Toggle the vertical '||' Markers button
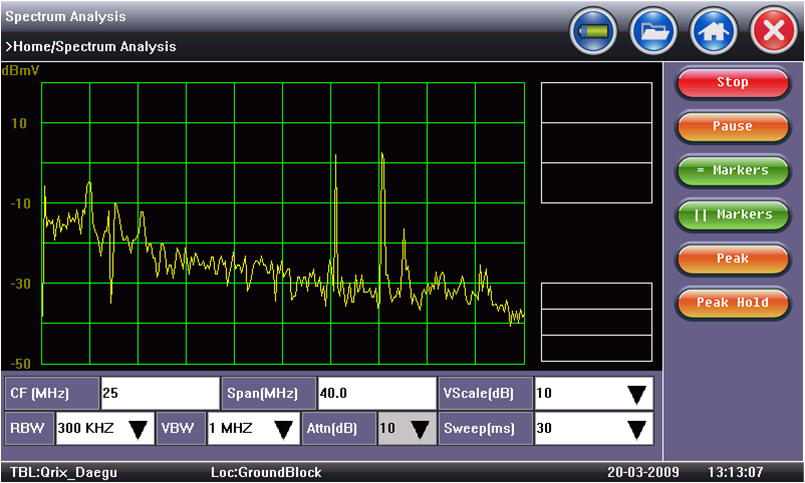 (733, 215)
